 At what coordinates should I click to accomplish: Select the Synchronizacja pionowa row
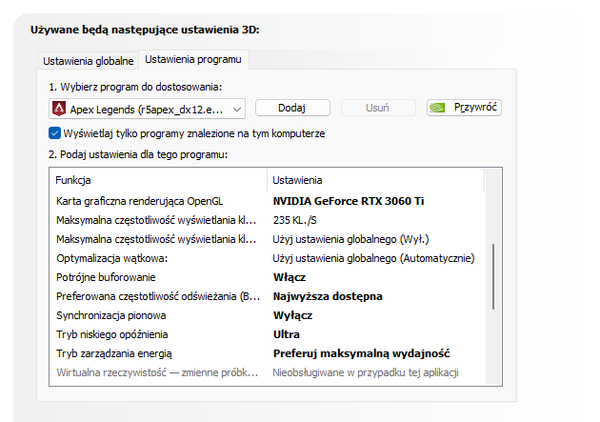coord(267,316)
